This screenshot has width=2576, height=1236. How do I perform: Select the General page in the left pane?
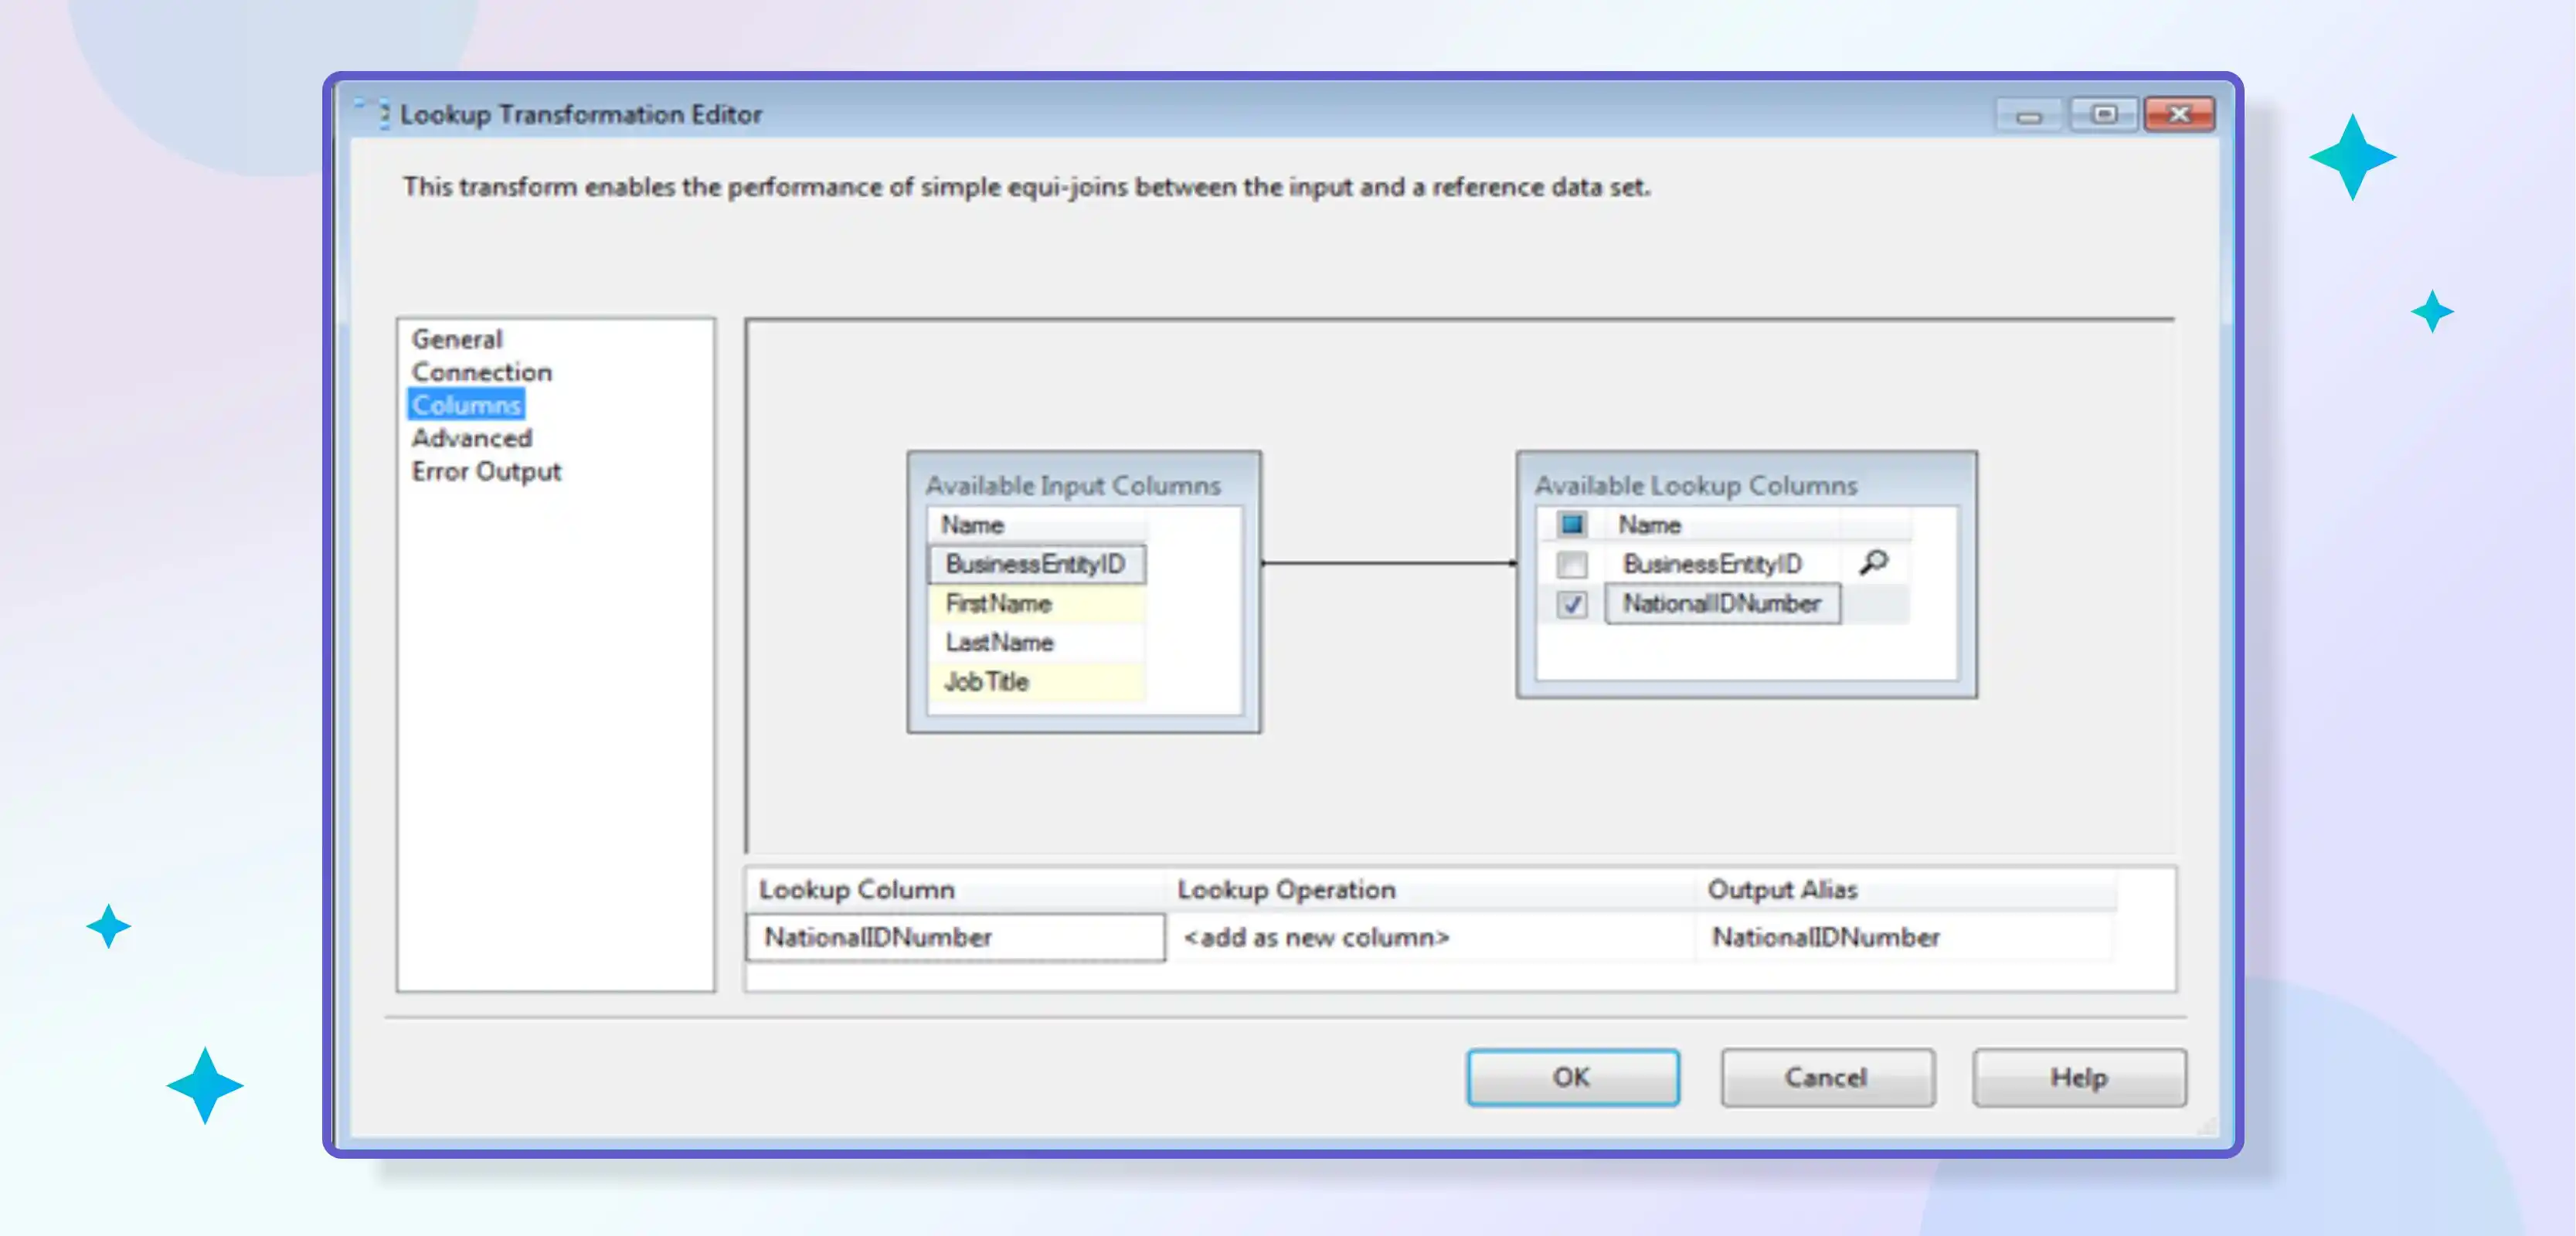[x=458, y=338]
